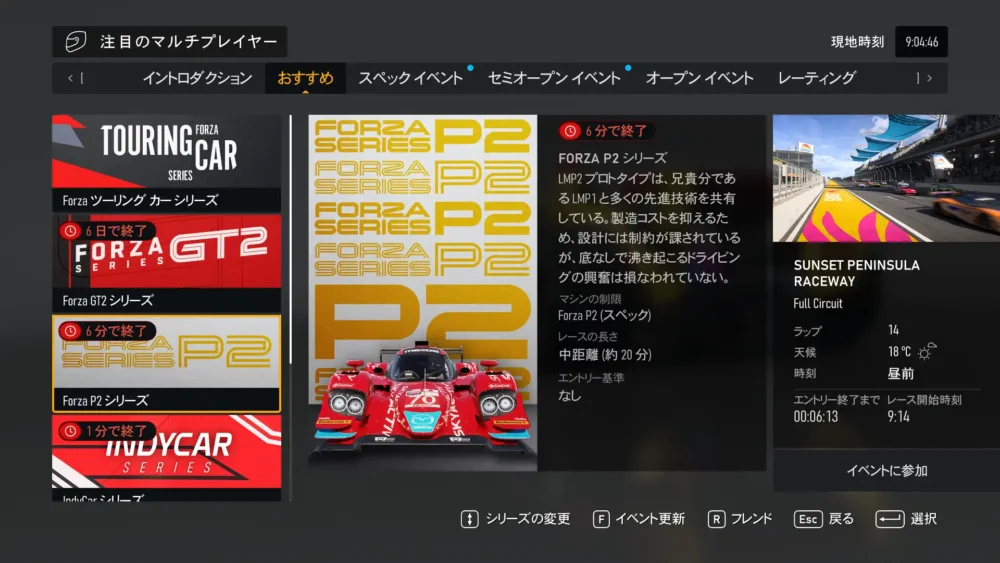Click the clock icon on Forza P2 detail

pos(570,131)
